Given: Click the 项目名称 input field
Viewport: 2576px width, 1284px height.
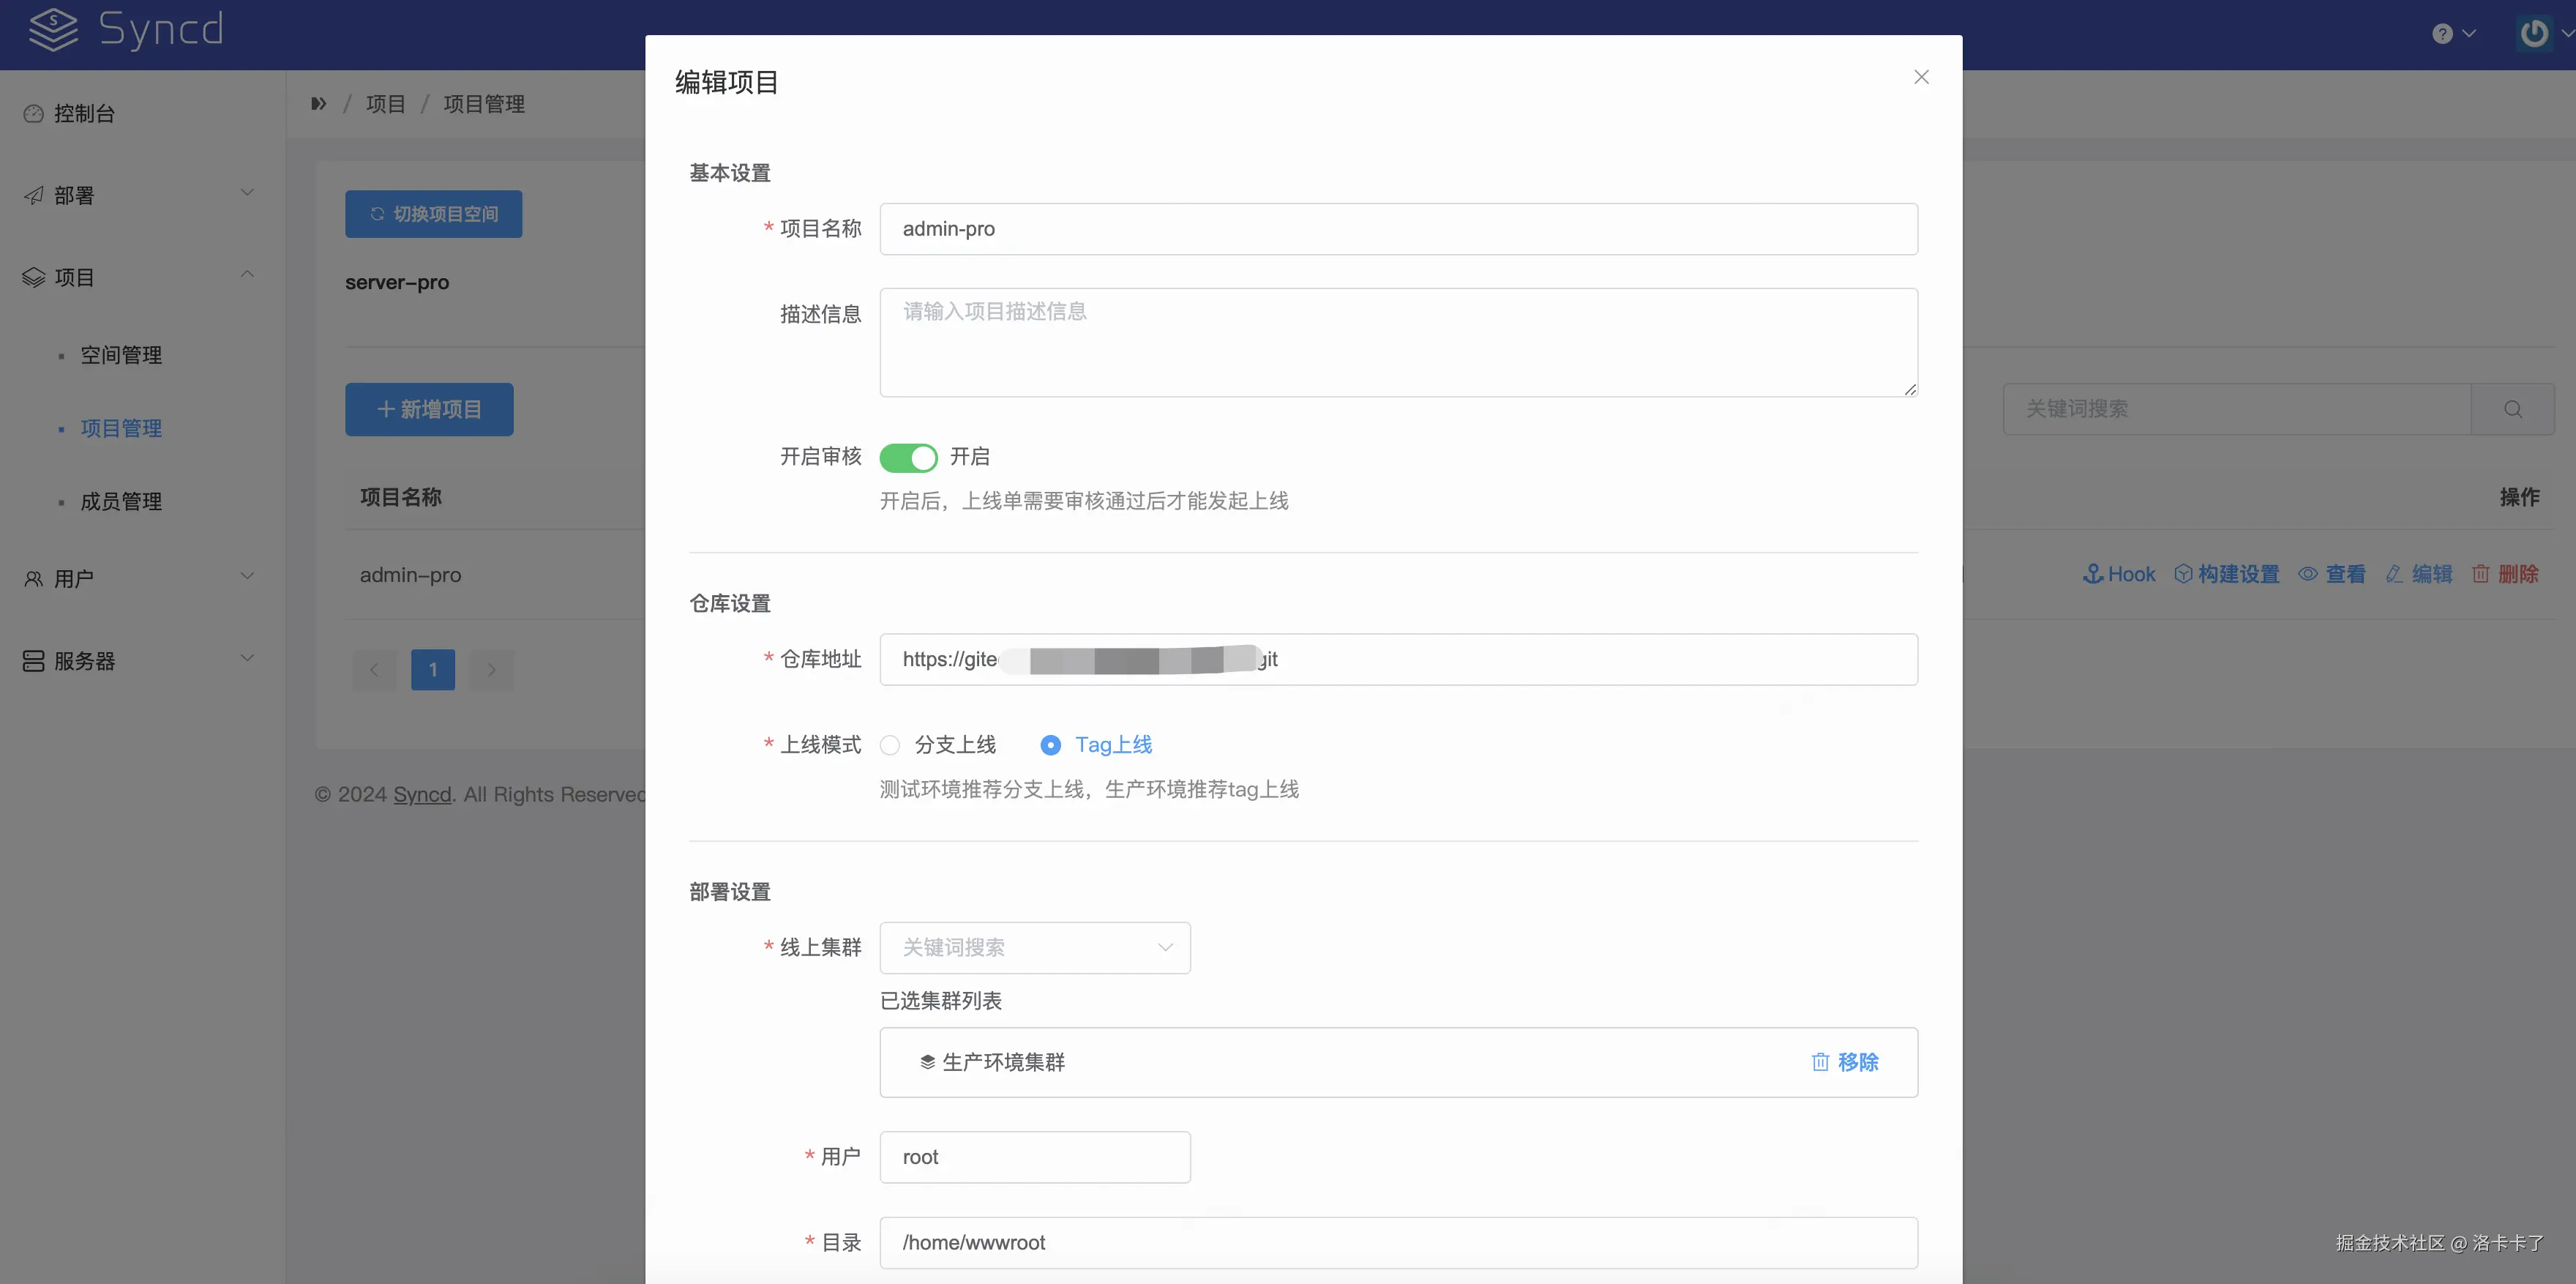Looking at the screenshot, I should click(x=1398, y=229).
